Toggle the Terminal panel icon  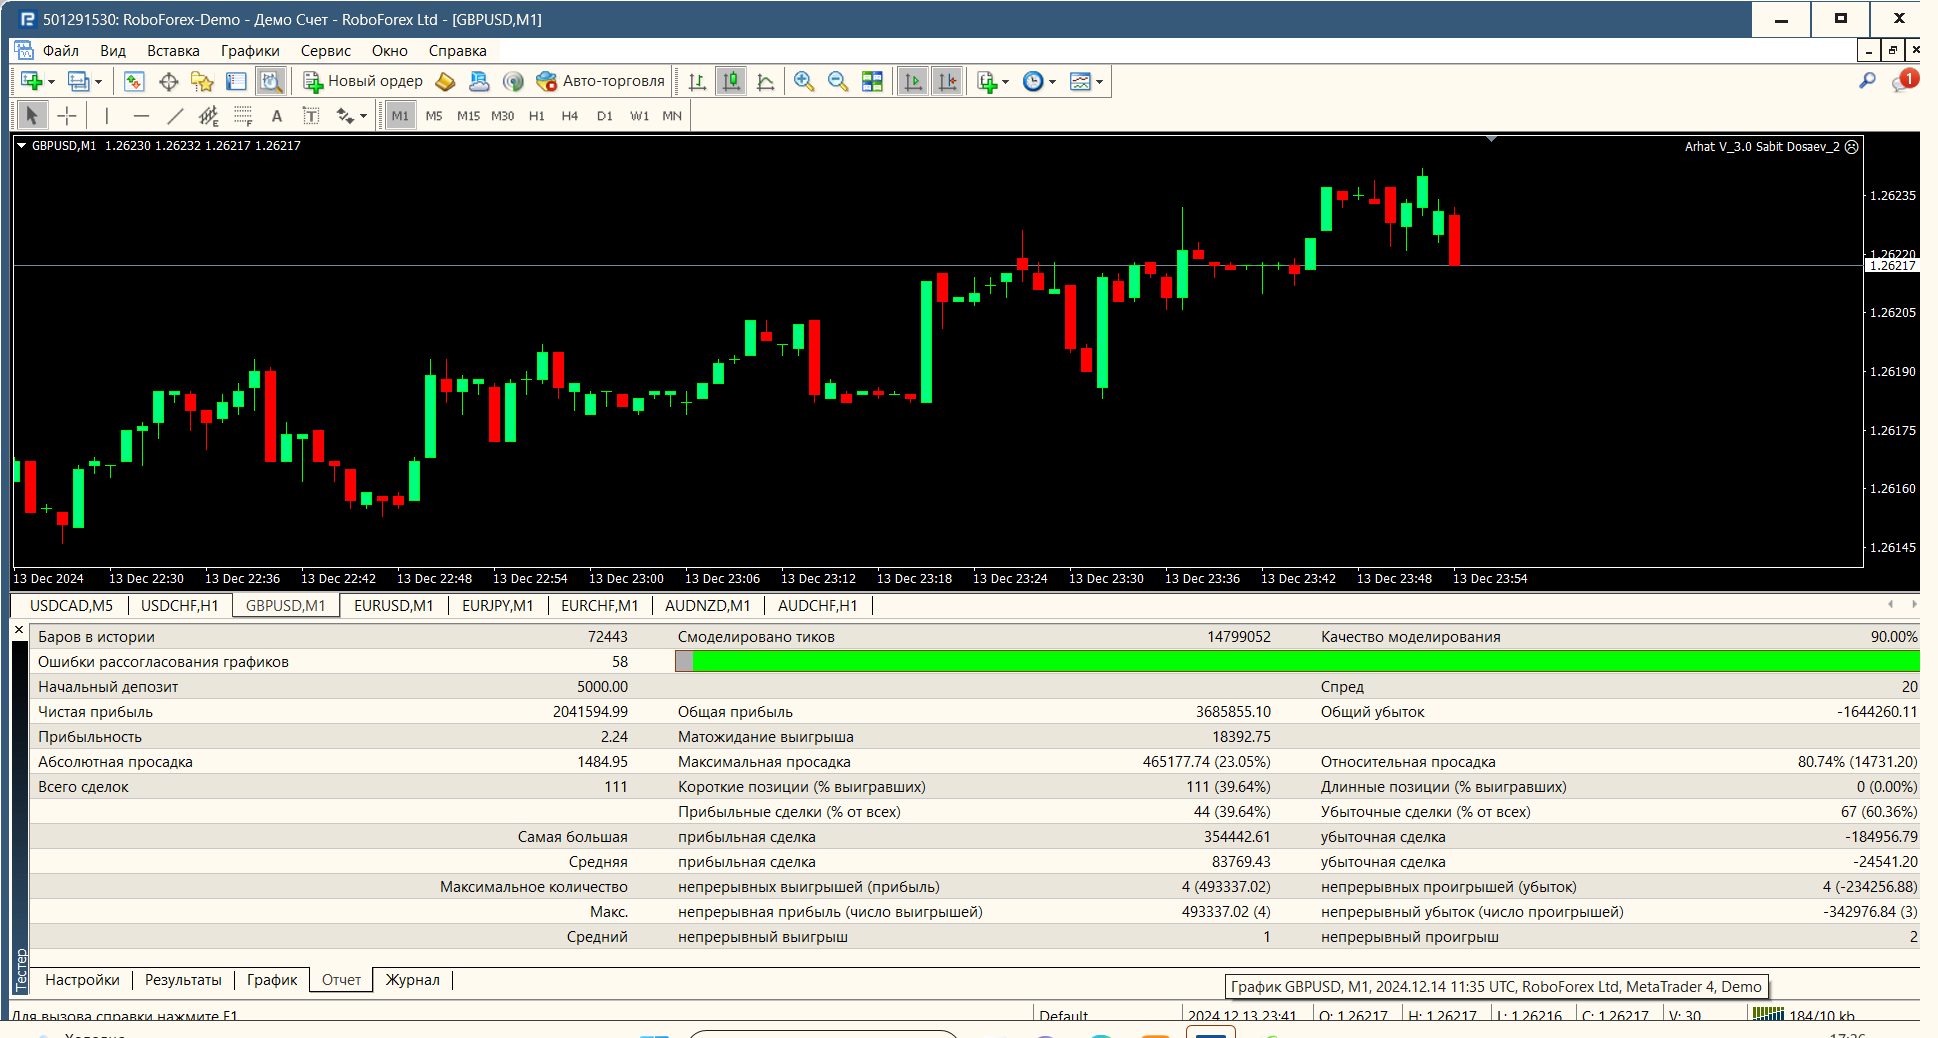(x=236, y=82)
